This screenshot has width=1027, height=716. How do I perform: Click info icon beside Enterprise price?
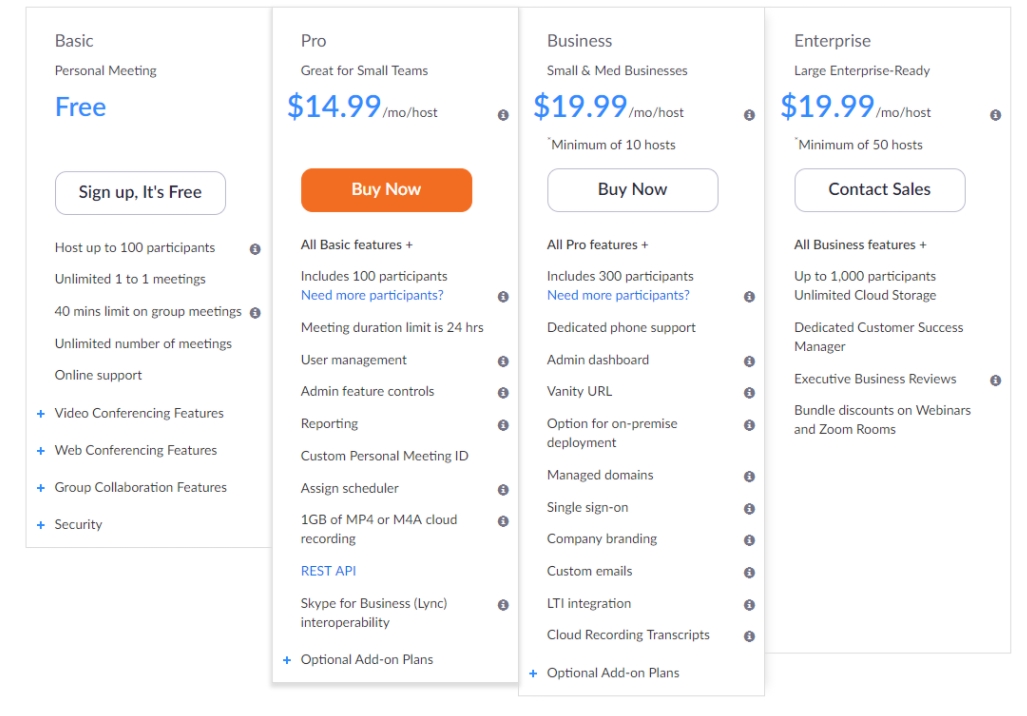point(995,115)
